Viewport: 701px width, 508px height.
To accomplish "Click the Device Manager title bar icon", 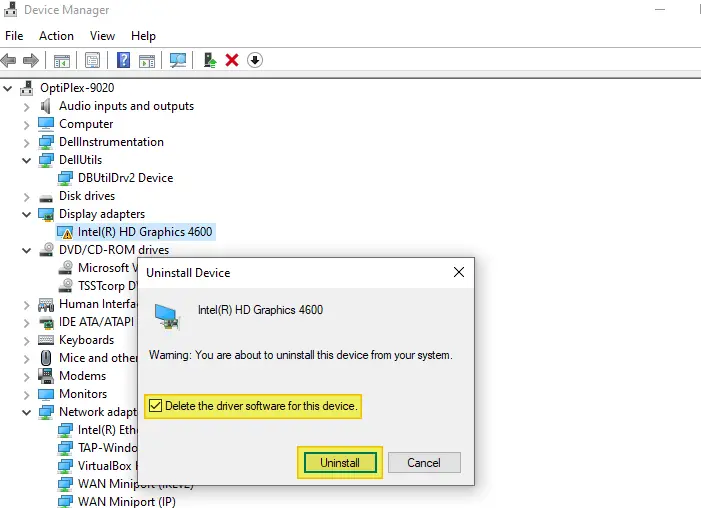I will pos(10,9).
